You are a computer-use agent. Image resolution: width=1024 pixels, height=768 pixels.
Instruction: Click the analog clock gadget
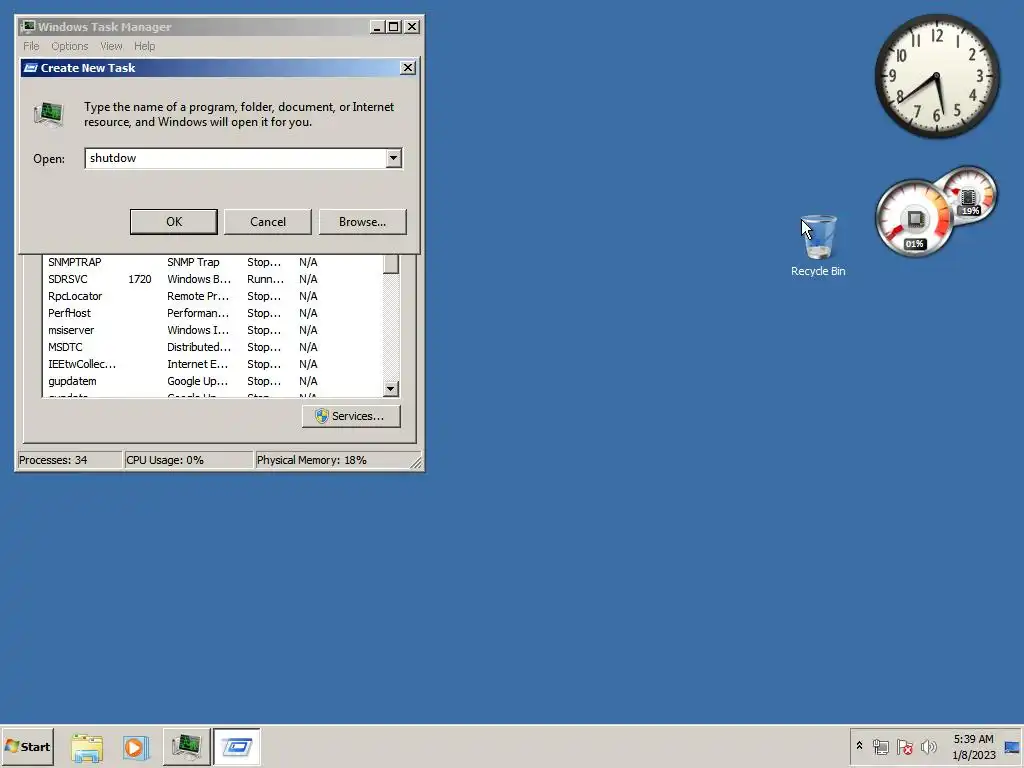point(937,76)
